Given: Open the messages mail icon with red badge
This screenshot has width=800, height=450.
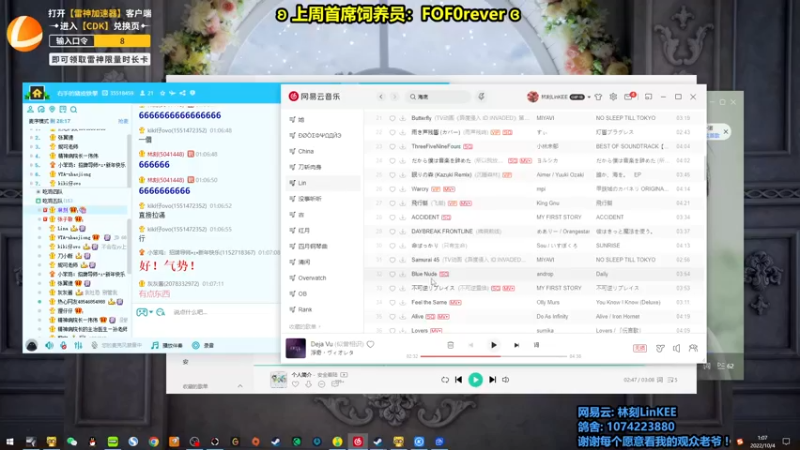Looking at the screenshot, I should click(x=629, y=96).
